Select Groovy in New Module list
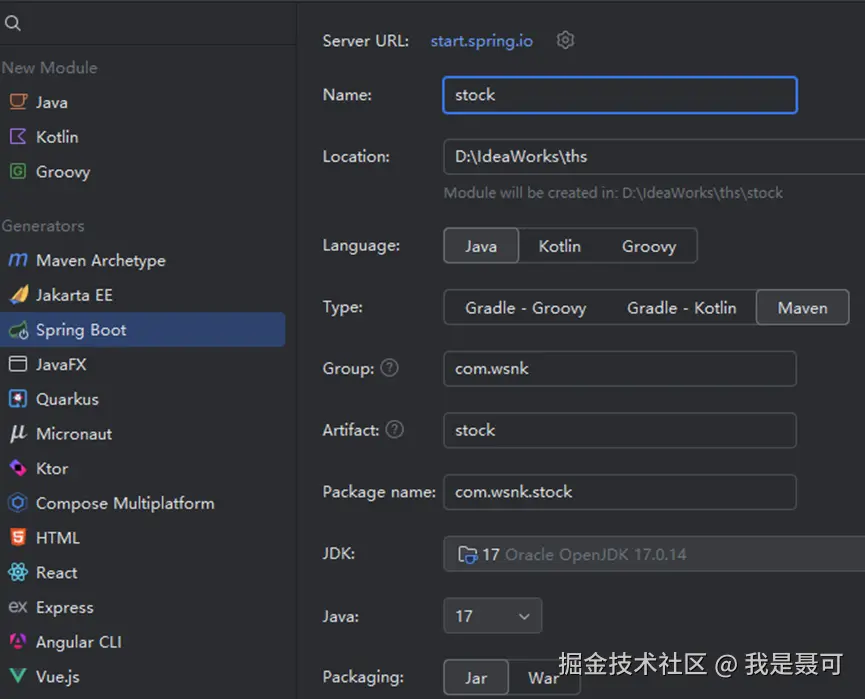 point(142,172)
